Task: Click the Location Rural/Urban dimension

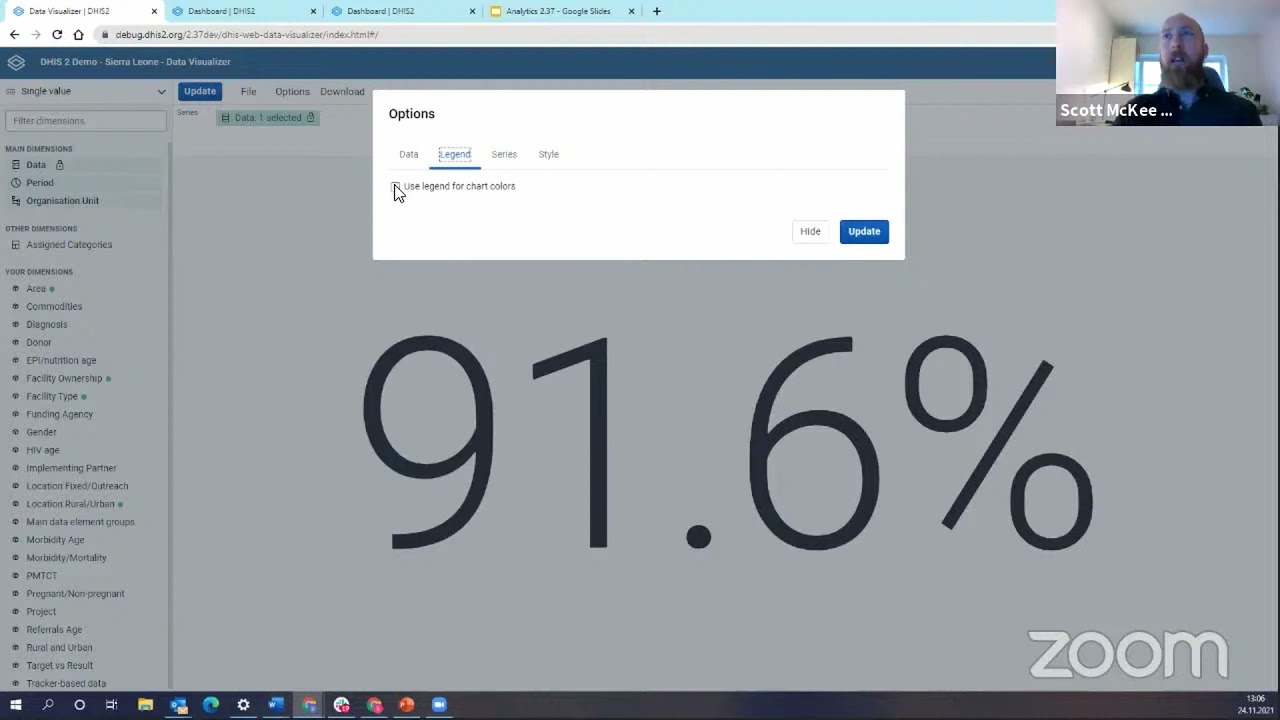Action: pyautogui.click(x=70, y=504)
